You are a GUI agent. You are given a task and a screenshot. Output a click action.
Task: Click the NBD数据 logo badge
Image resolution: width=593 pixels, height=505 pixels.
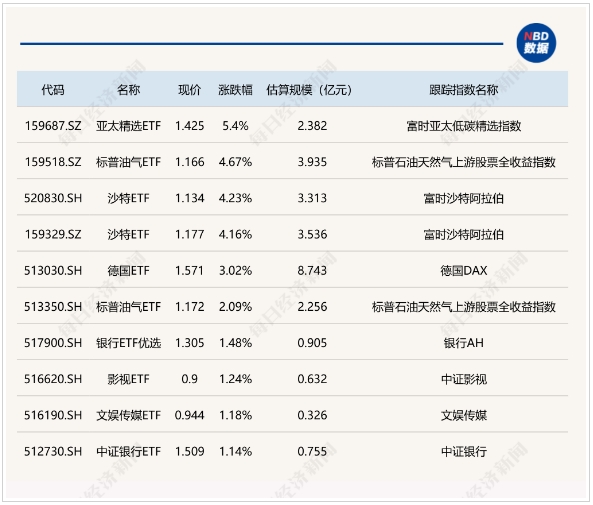536,43
